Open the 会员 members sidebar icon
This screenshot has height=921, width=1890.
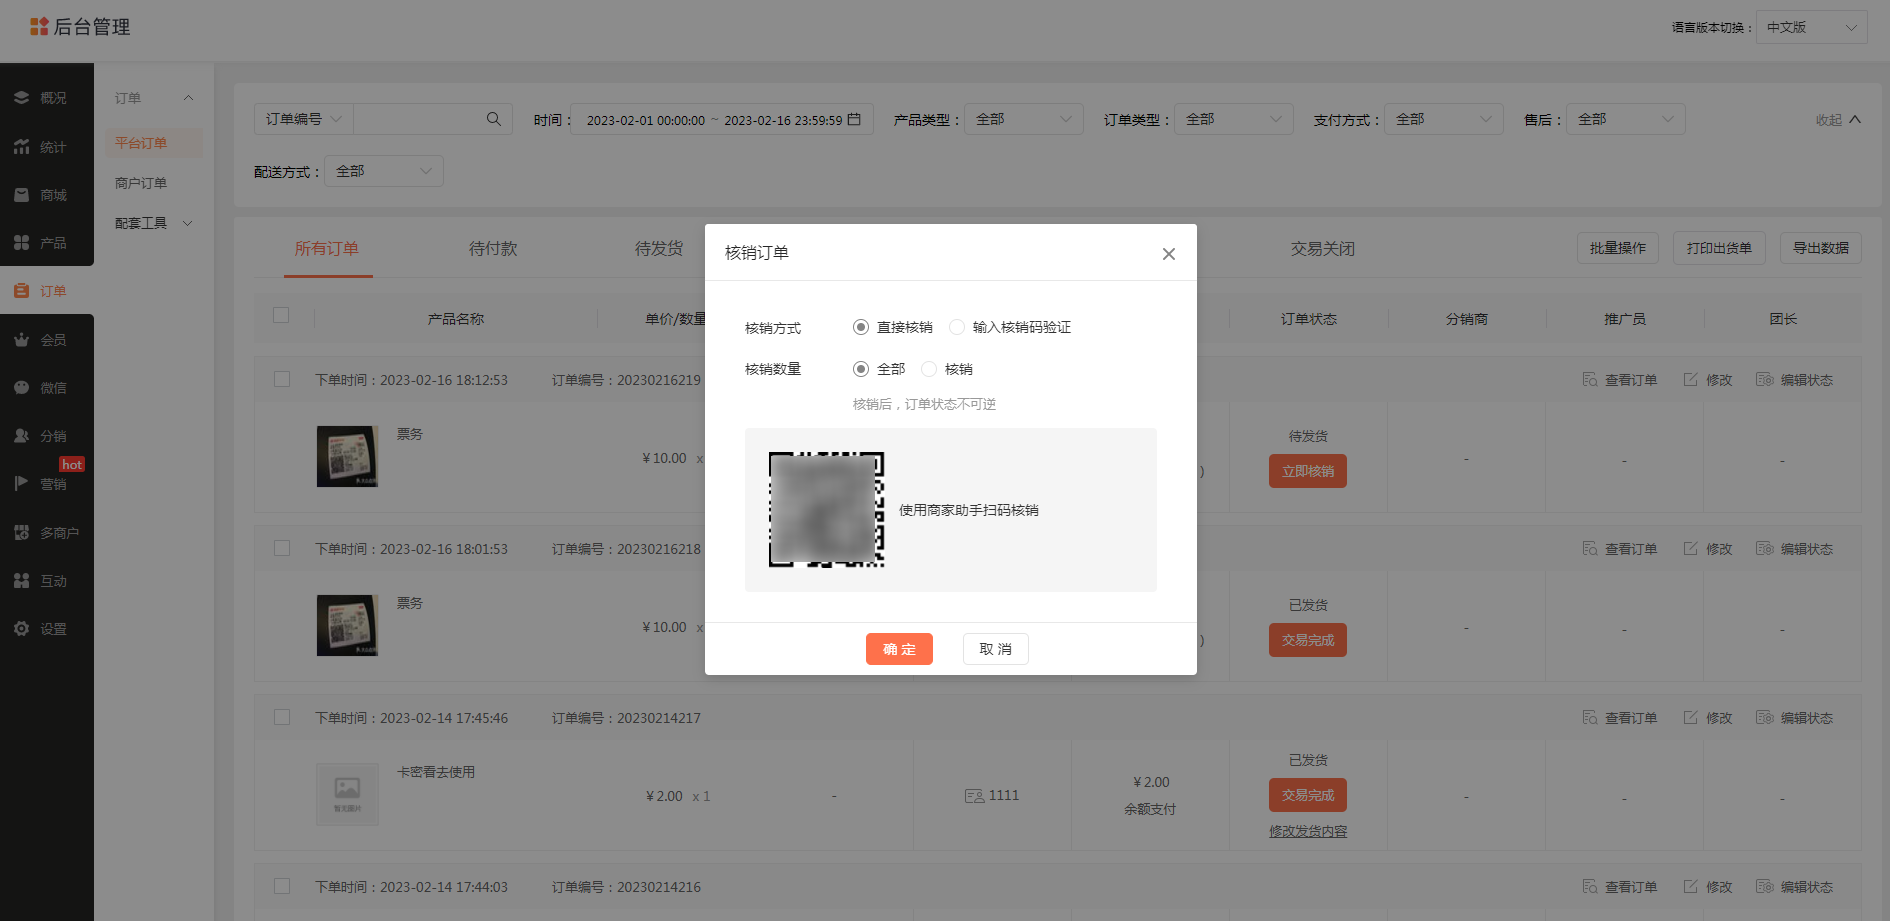tap(21, 340)
